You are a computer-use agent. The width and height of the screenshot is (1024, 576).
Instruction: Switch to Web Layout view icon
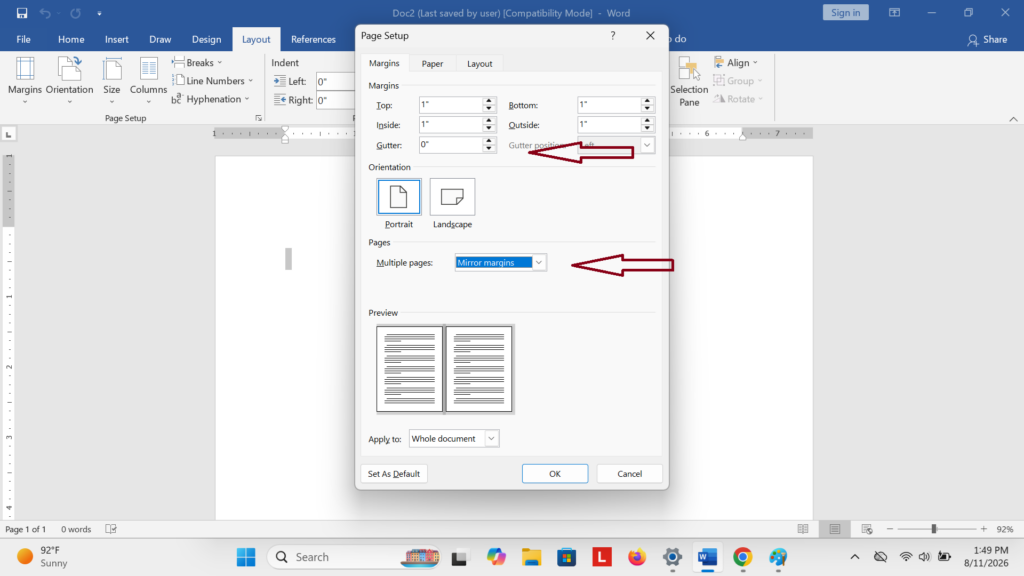pyautogui.click(x=867, y=529)
